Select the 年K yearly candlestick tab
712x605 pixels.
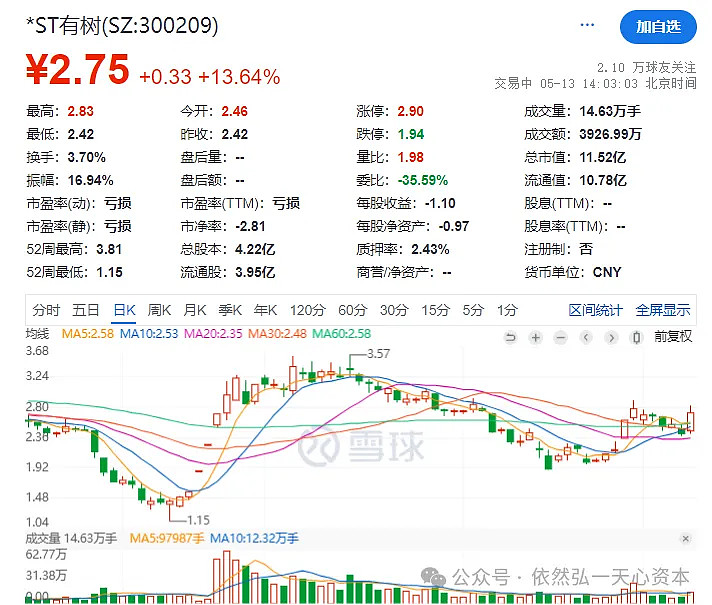point(265,310)
